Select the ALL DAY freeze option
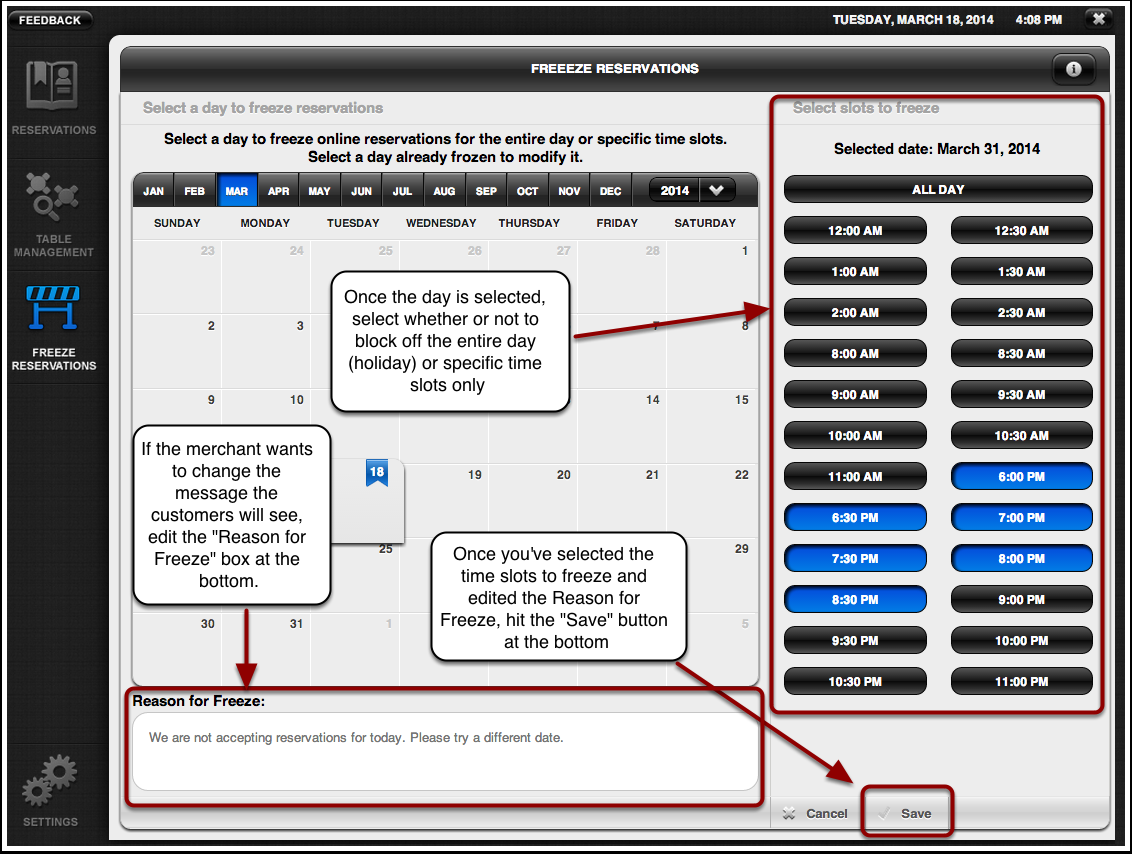Screen dimensions: 1132x854 coord(937,189)
